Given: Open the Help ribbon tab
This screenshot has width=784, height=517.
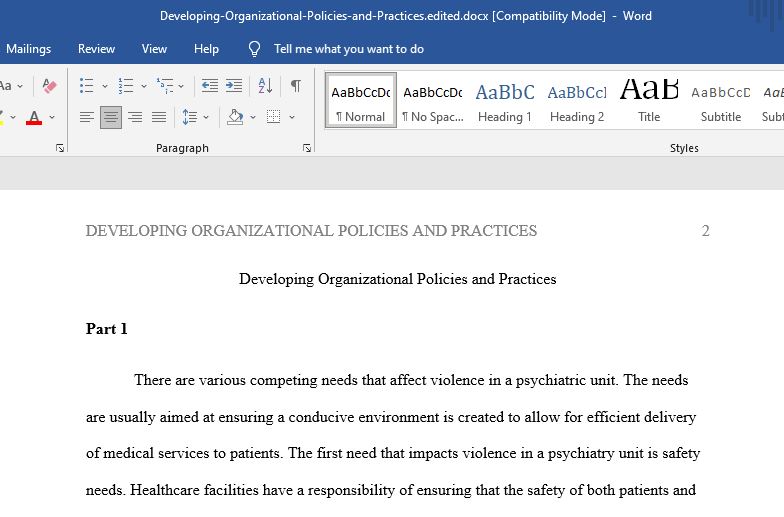Looking at the screenshot, I should (x=206, y=49).
